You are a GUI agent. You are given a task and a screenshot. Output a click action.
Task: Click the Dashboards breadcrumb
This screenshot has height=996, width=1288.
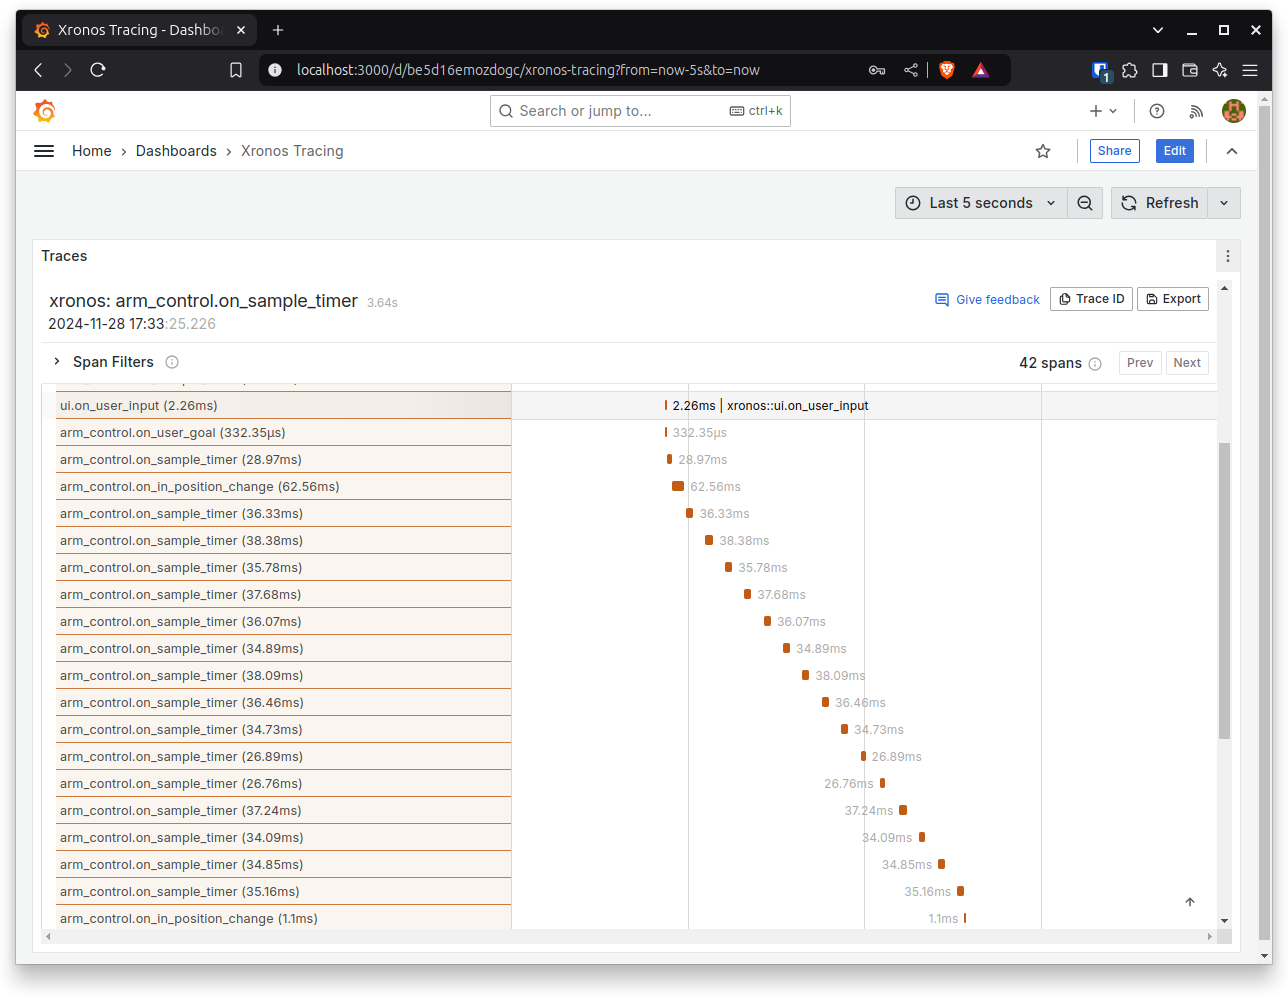point(176,151)
